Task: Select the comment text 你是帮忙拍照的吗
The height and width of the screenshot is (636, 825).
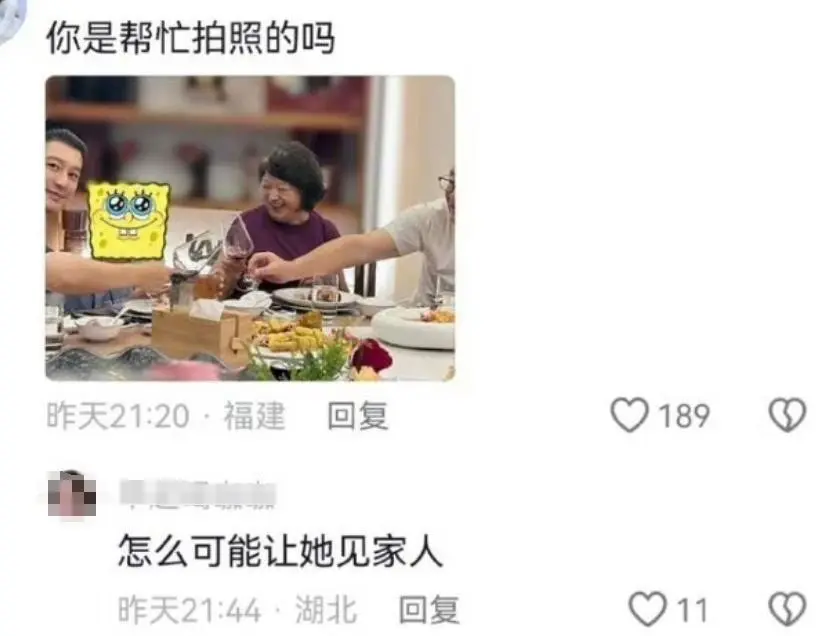Action: coord(190,39)
